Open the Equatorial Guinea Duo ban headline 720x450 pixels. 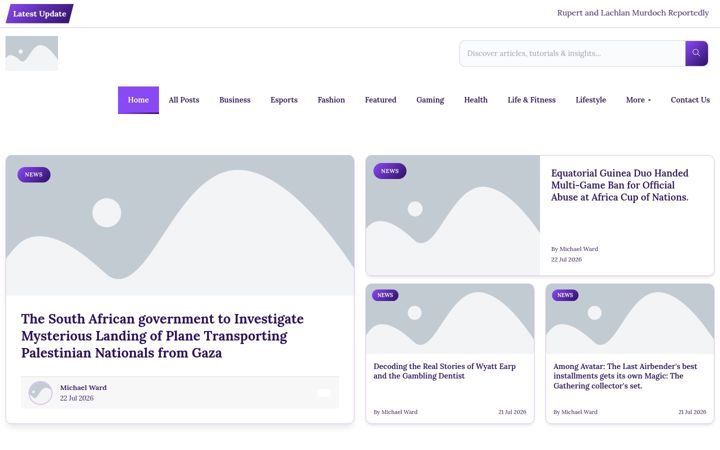(x=619, y=185)
